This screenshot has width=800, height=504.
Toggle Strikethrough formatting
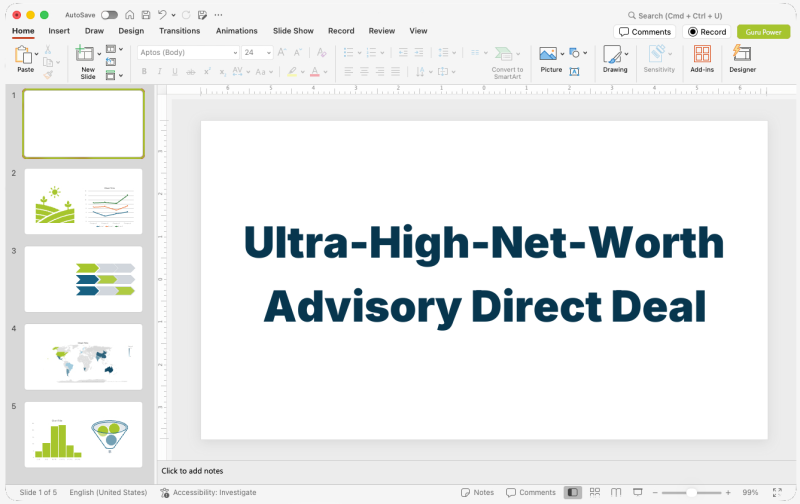point(191,72)
